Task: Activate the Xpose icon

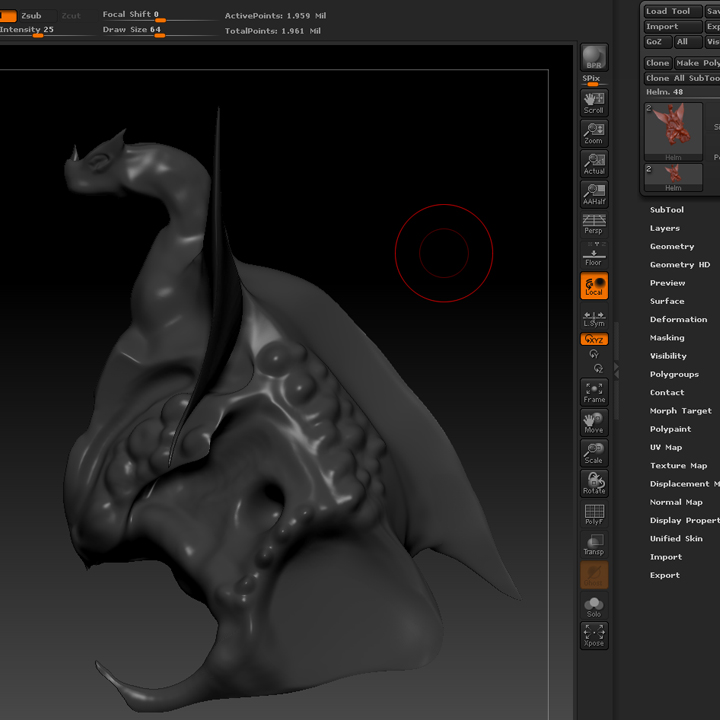Action: (x=594, y=635)
